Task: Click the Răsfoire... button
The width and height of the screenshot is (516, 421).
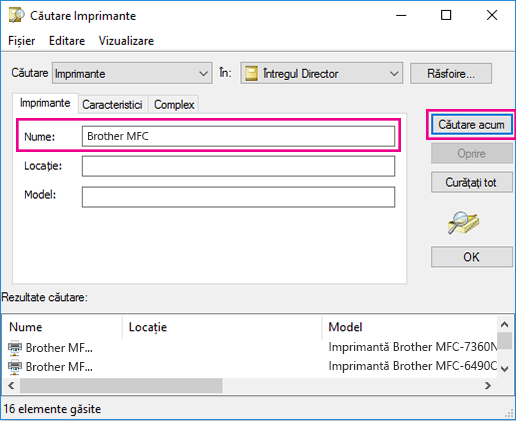Action: click(451, 73)
